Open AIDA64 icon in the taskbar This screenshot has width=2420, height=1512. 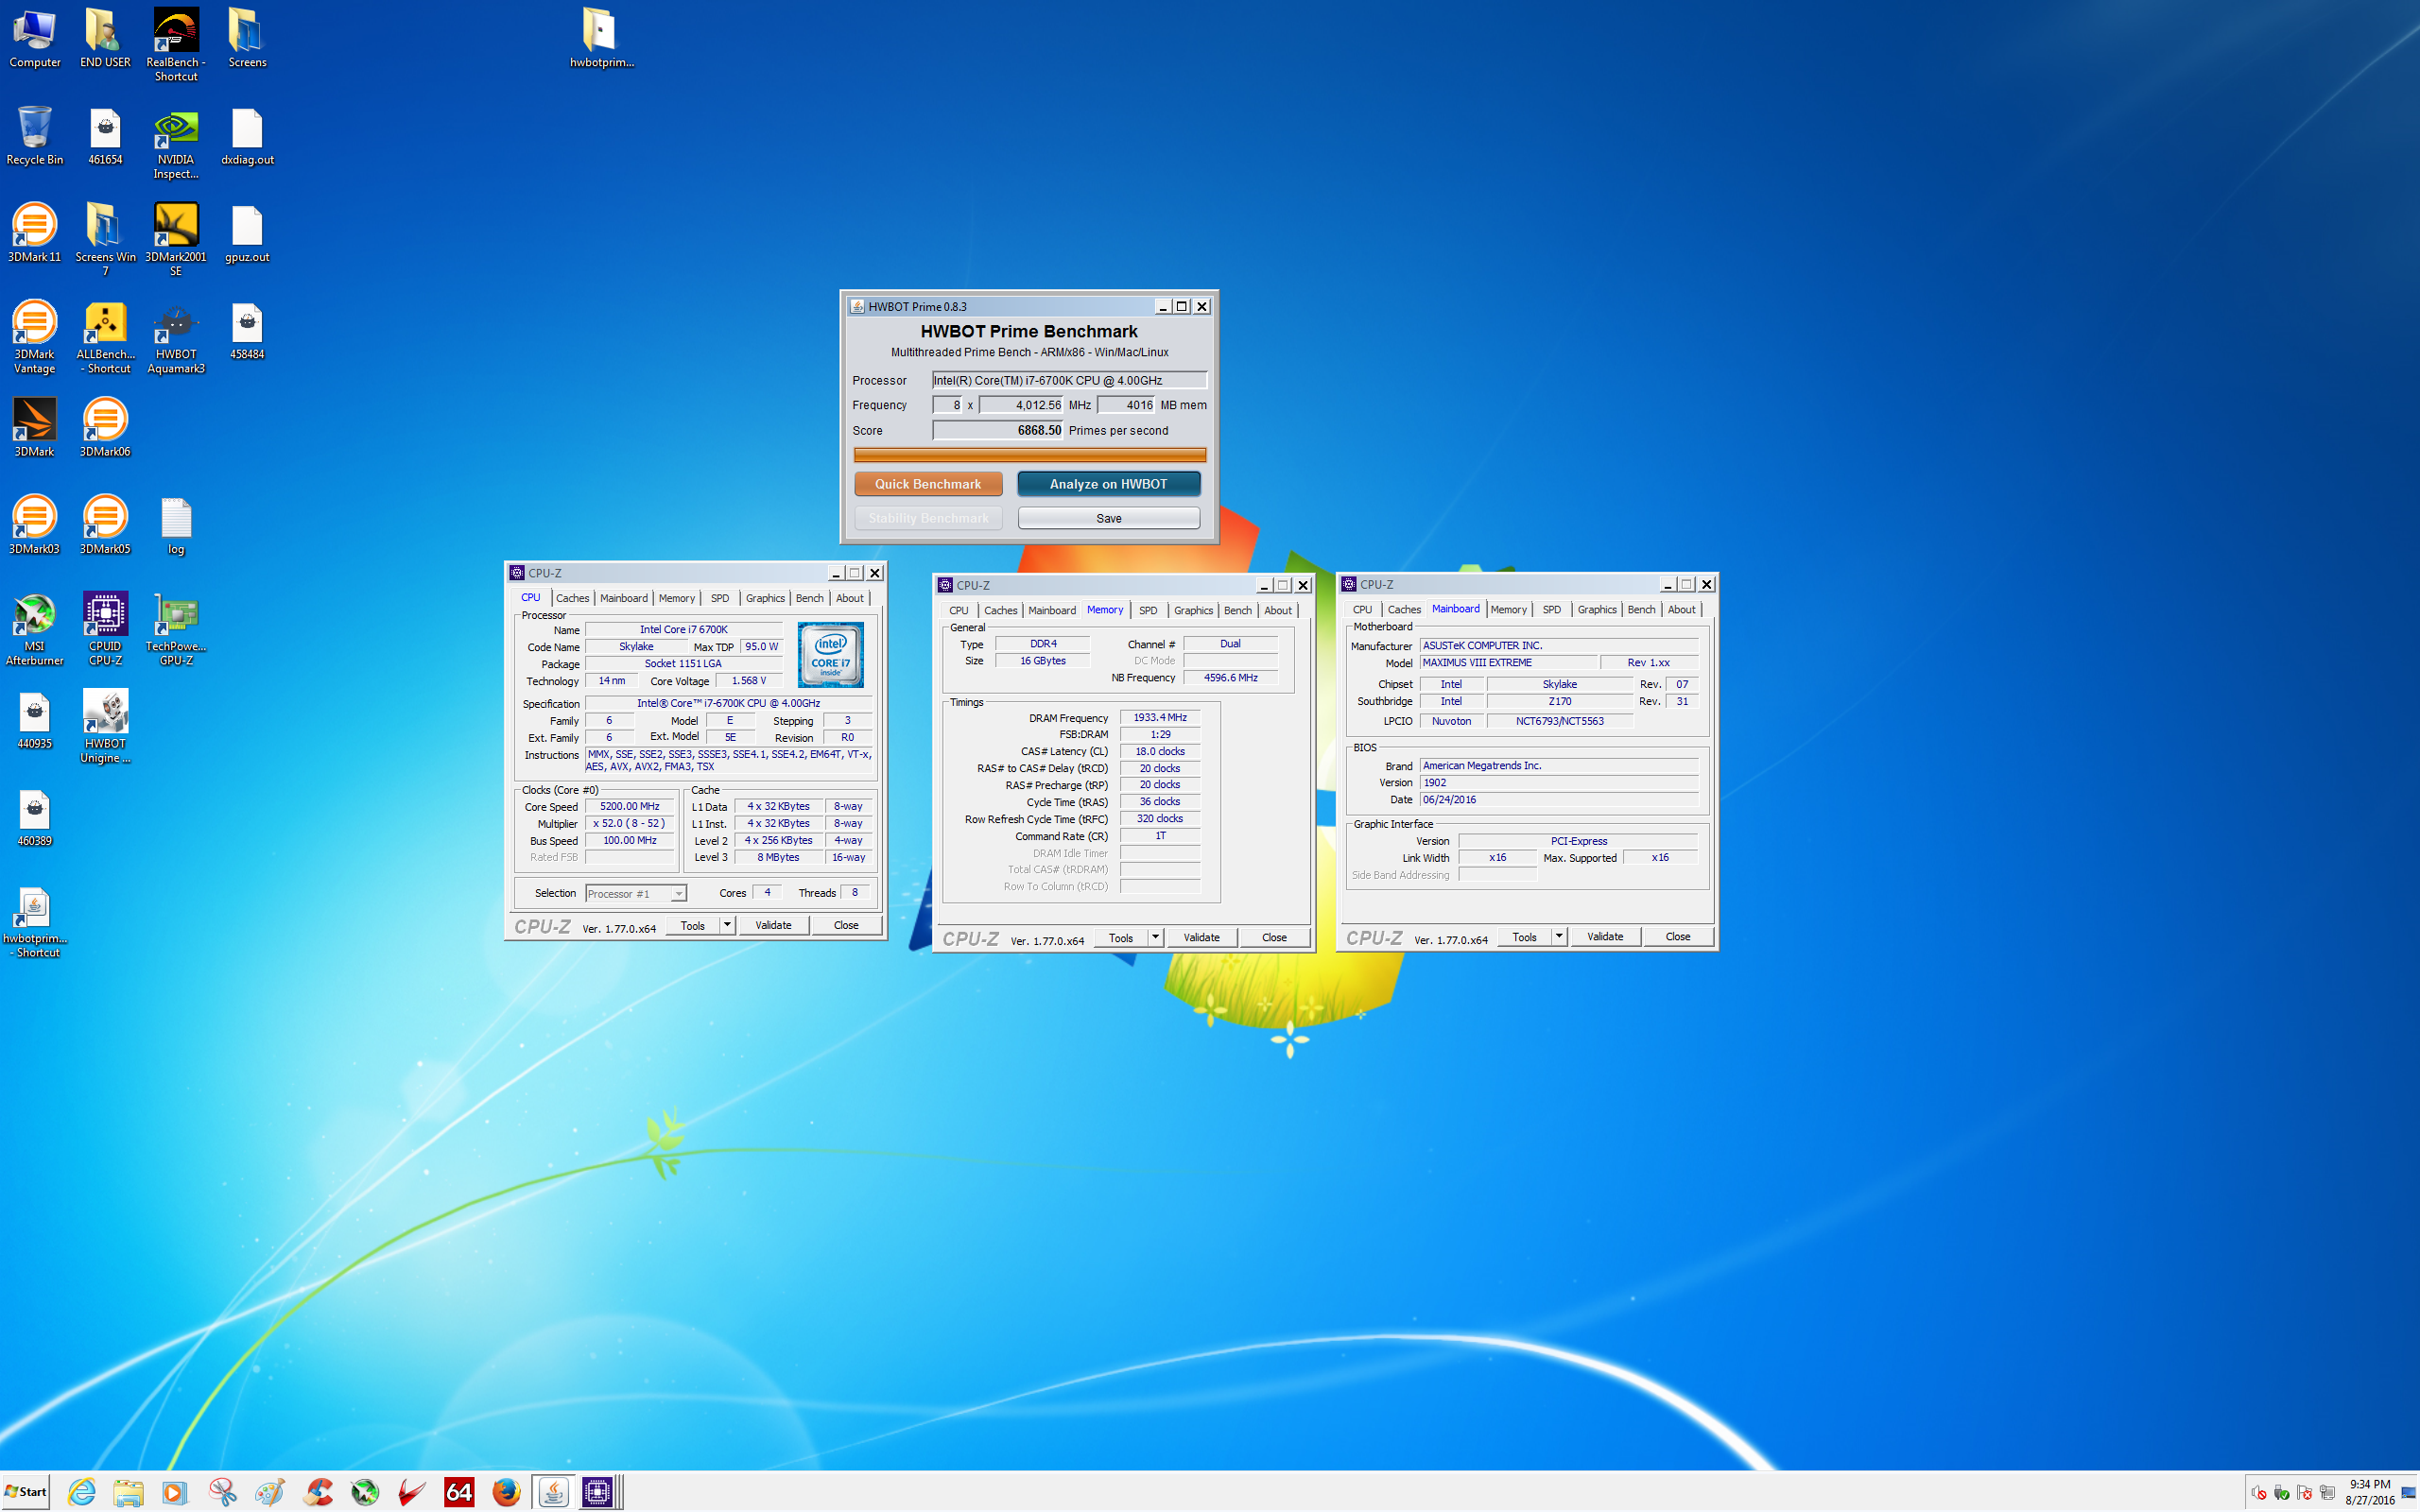(x=459, y=1492)
